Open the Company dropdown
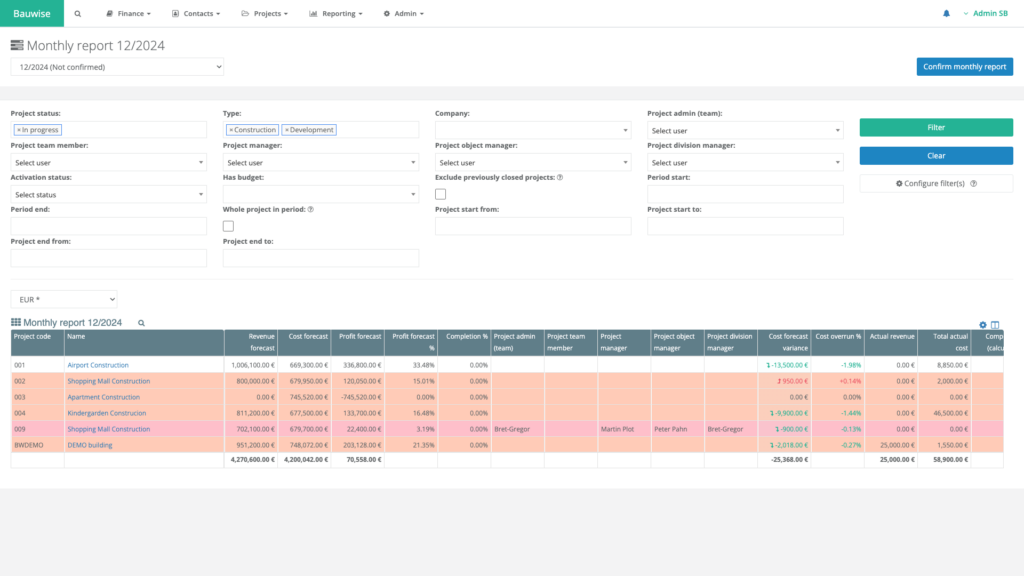1024x576 pixels. [x=533, y=130]
